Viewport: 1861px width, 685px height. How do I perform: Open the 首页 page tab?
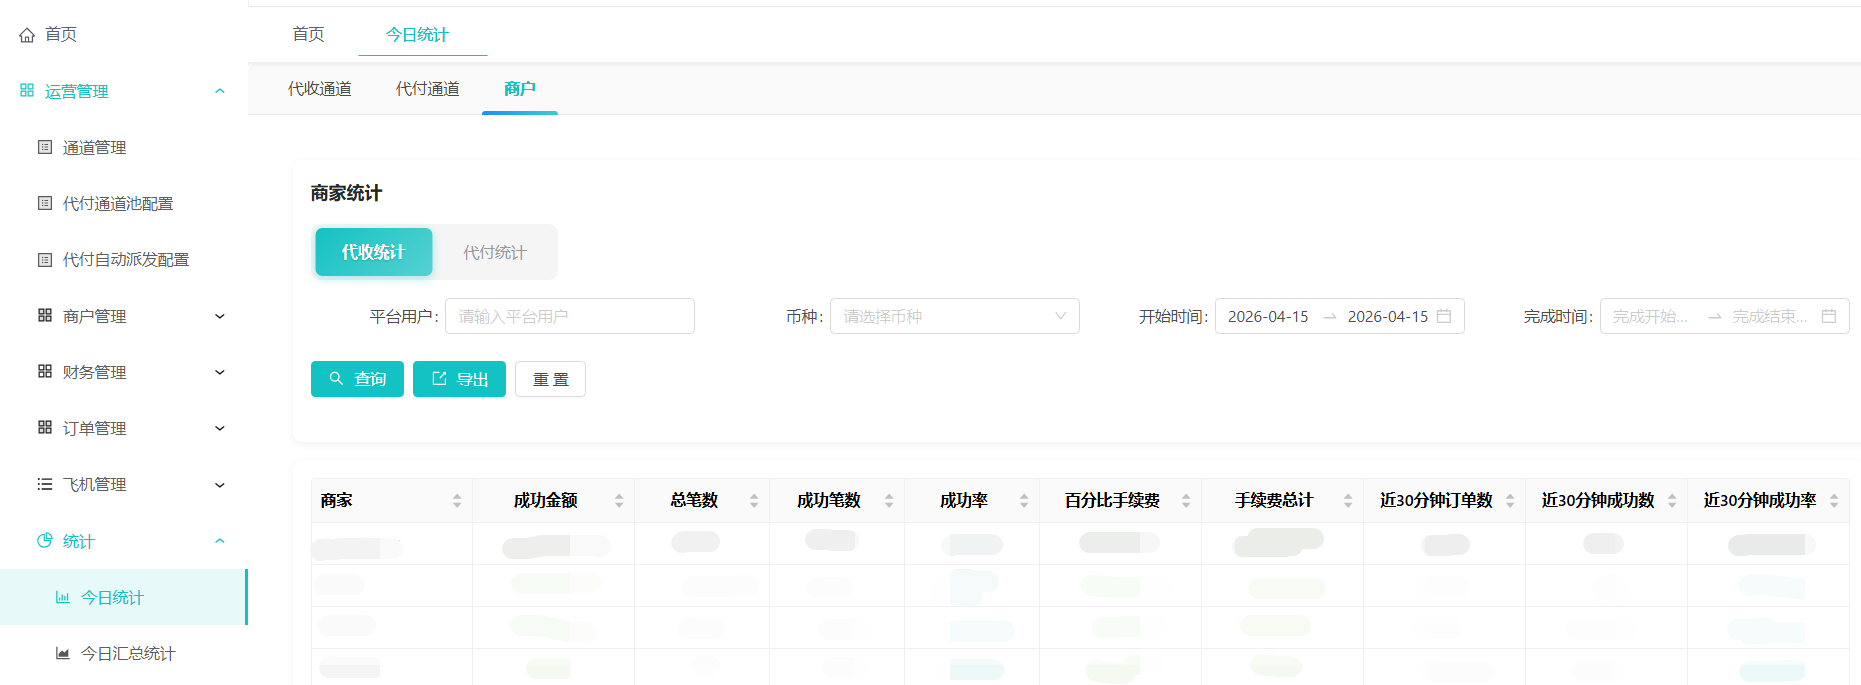(308, 34)
